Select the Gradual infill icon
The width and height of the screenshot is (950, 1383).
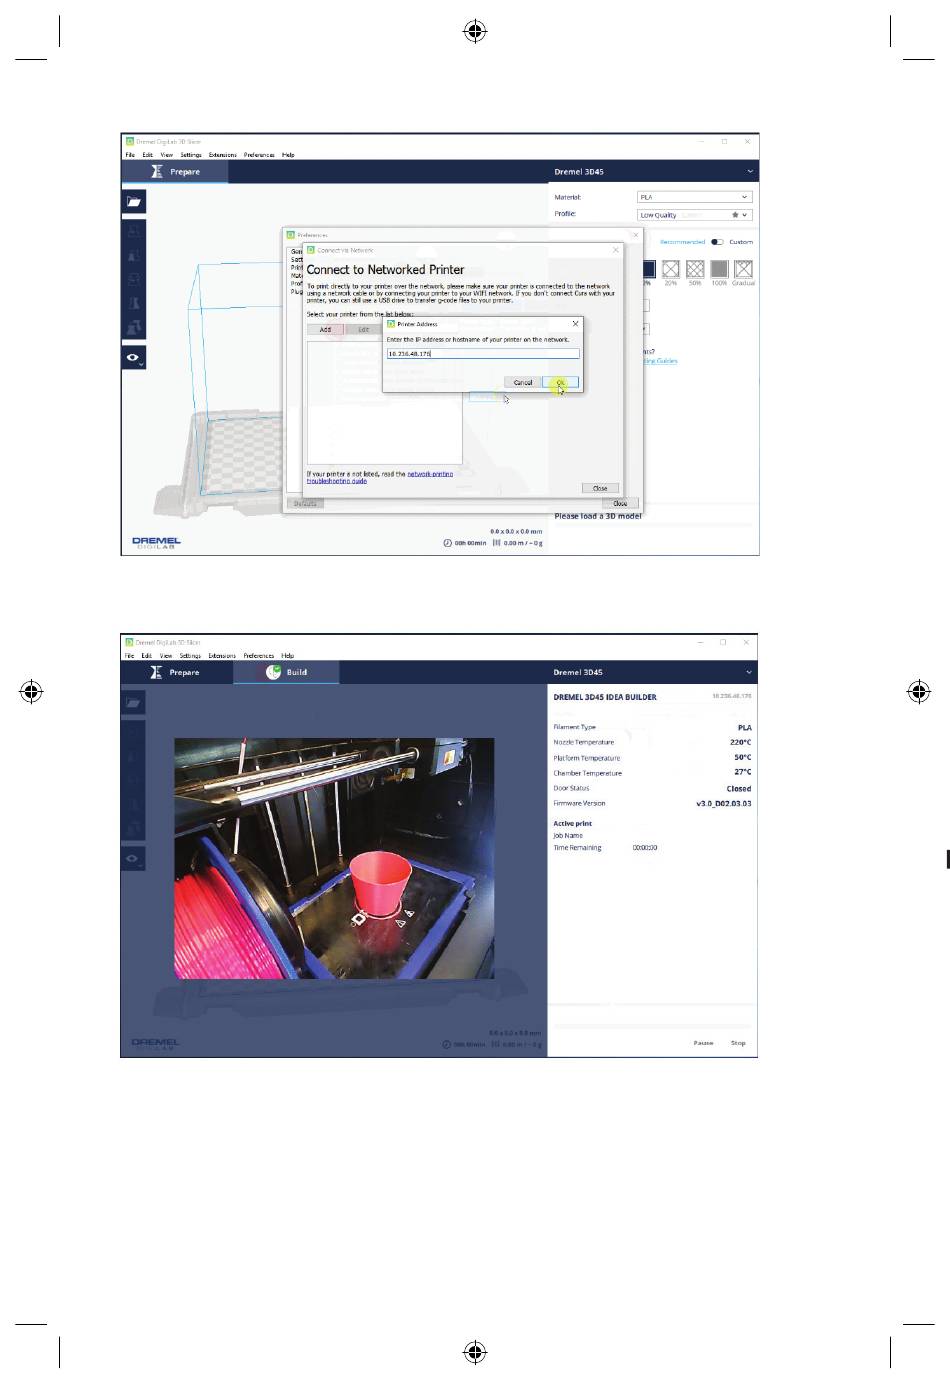coord(743,268)
